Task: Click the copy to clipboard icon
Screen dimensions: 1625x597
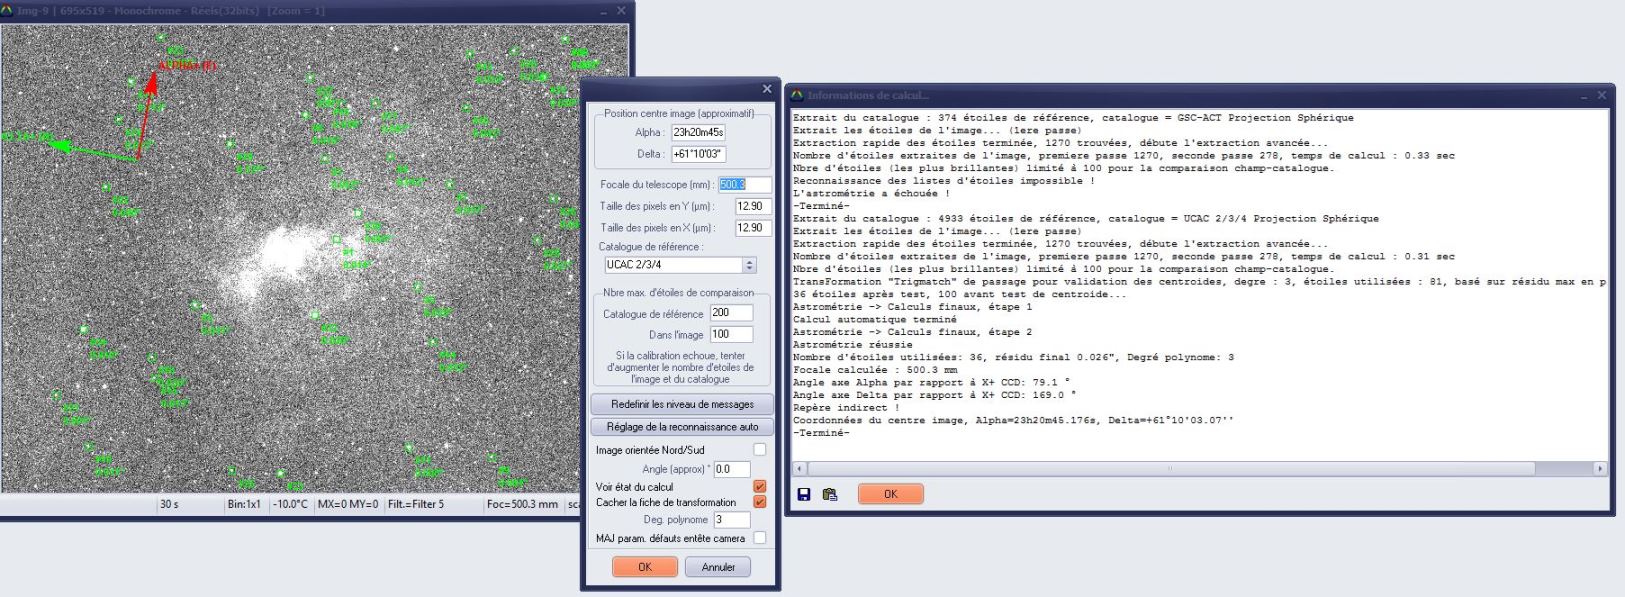Action: (x=829, y=494)
